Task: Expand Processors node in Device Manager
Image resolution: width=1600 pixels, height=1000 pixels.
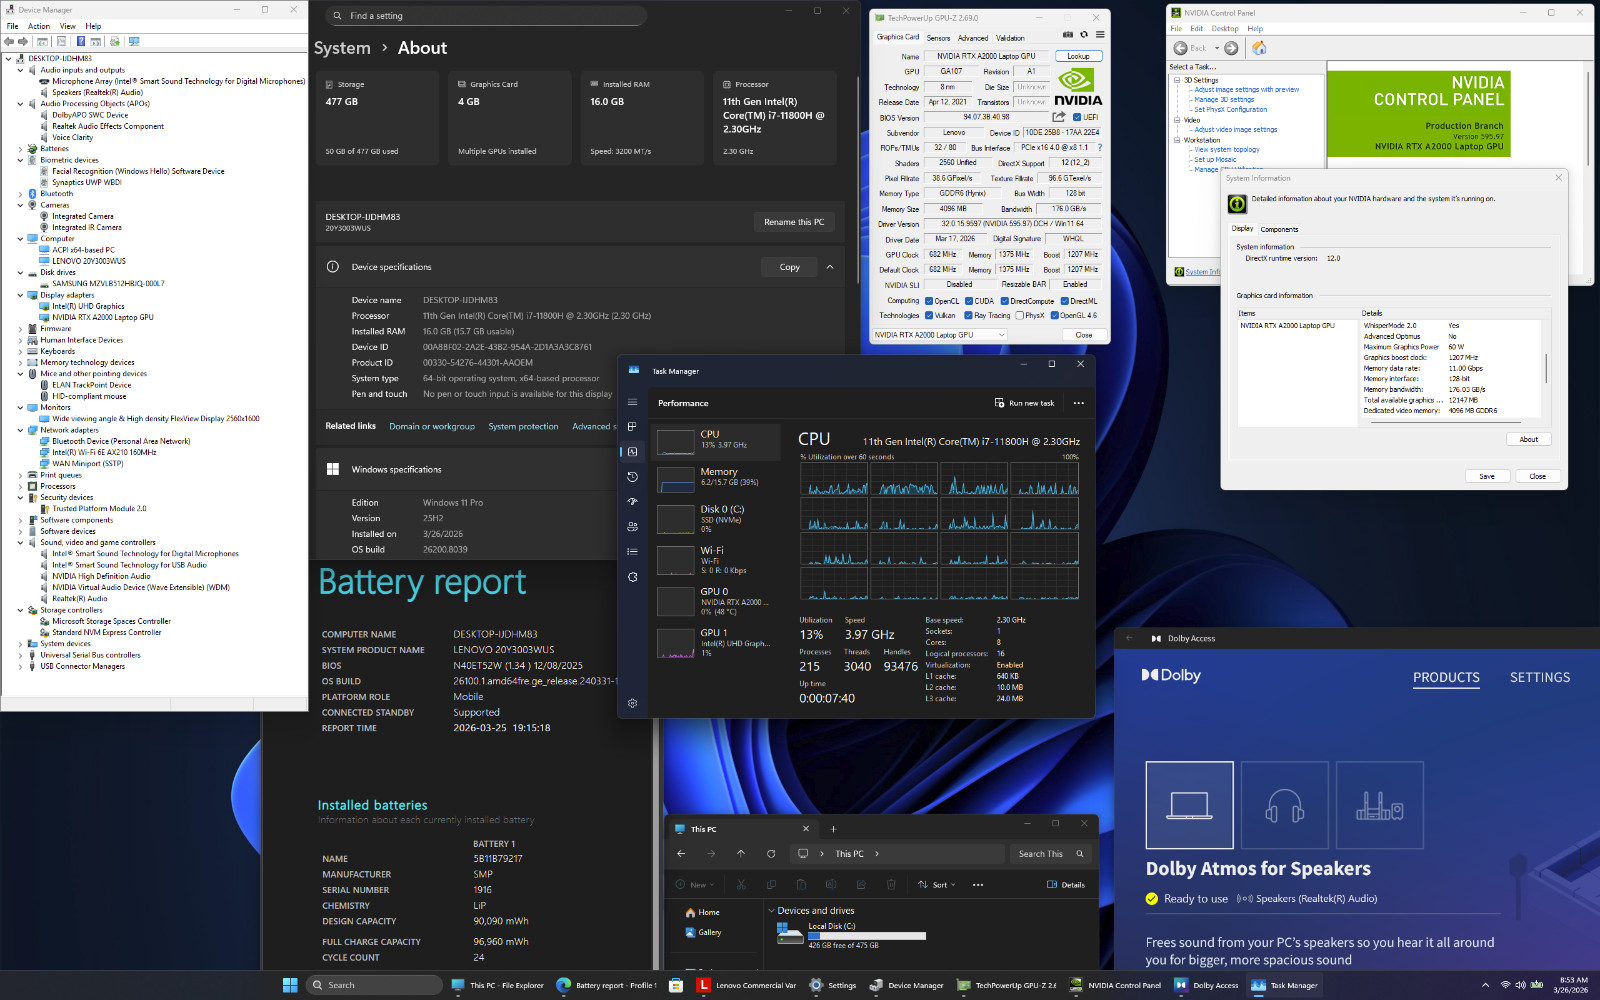Action: 20,486
